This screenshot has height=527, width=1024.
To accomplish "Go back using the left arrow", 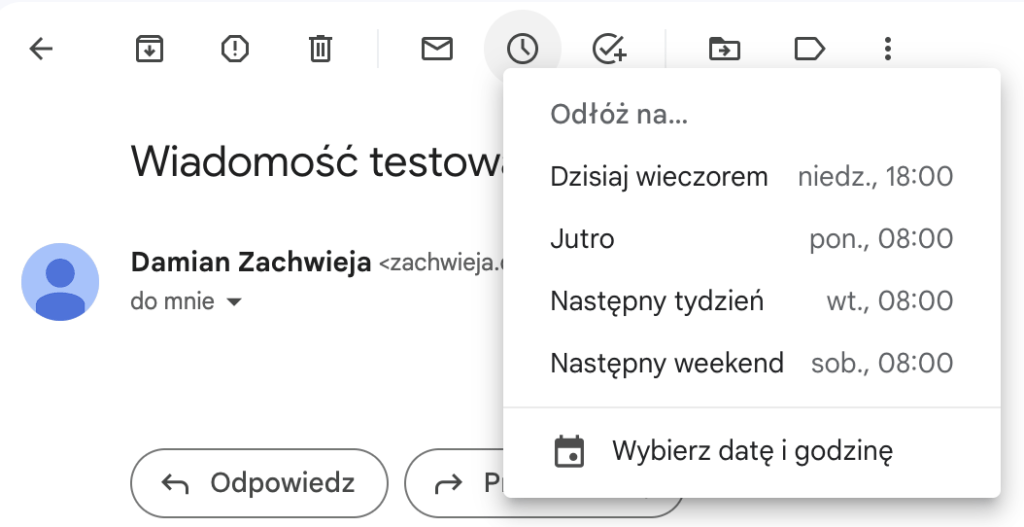I will point(41,49).
